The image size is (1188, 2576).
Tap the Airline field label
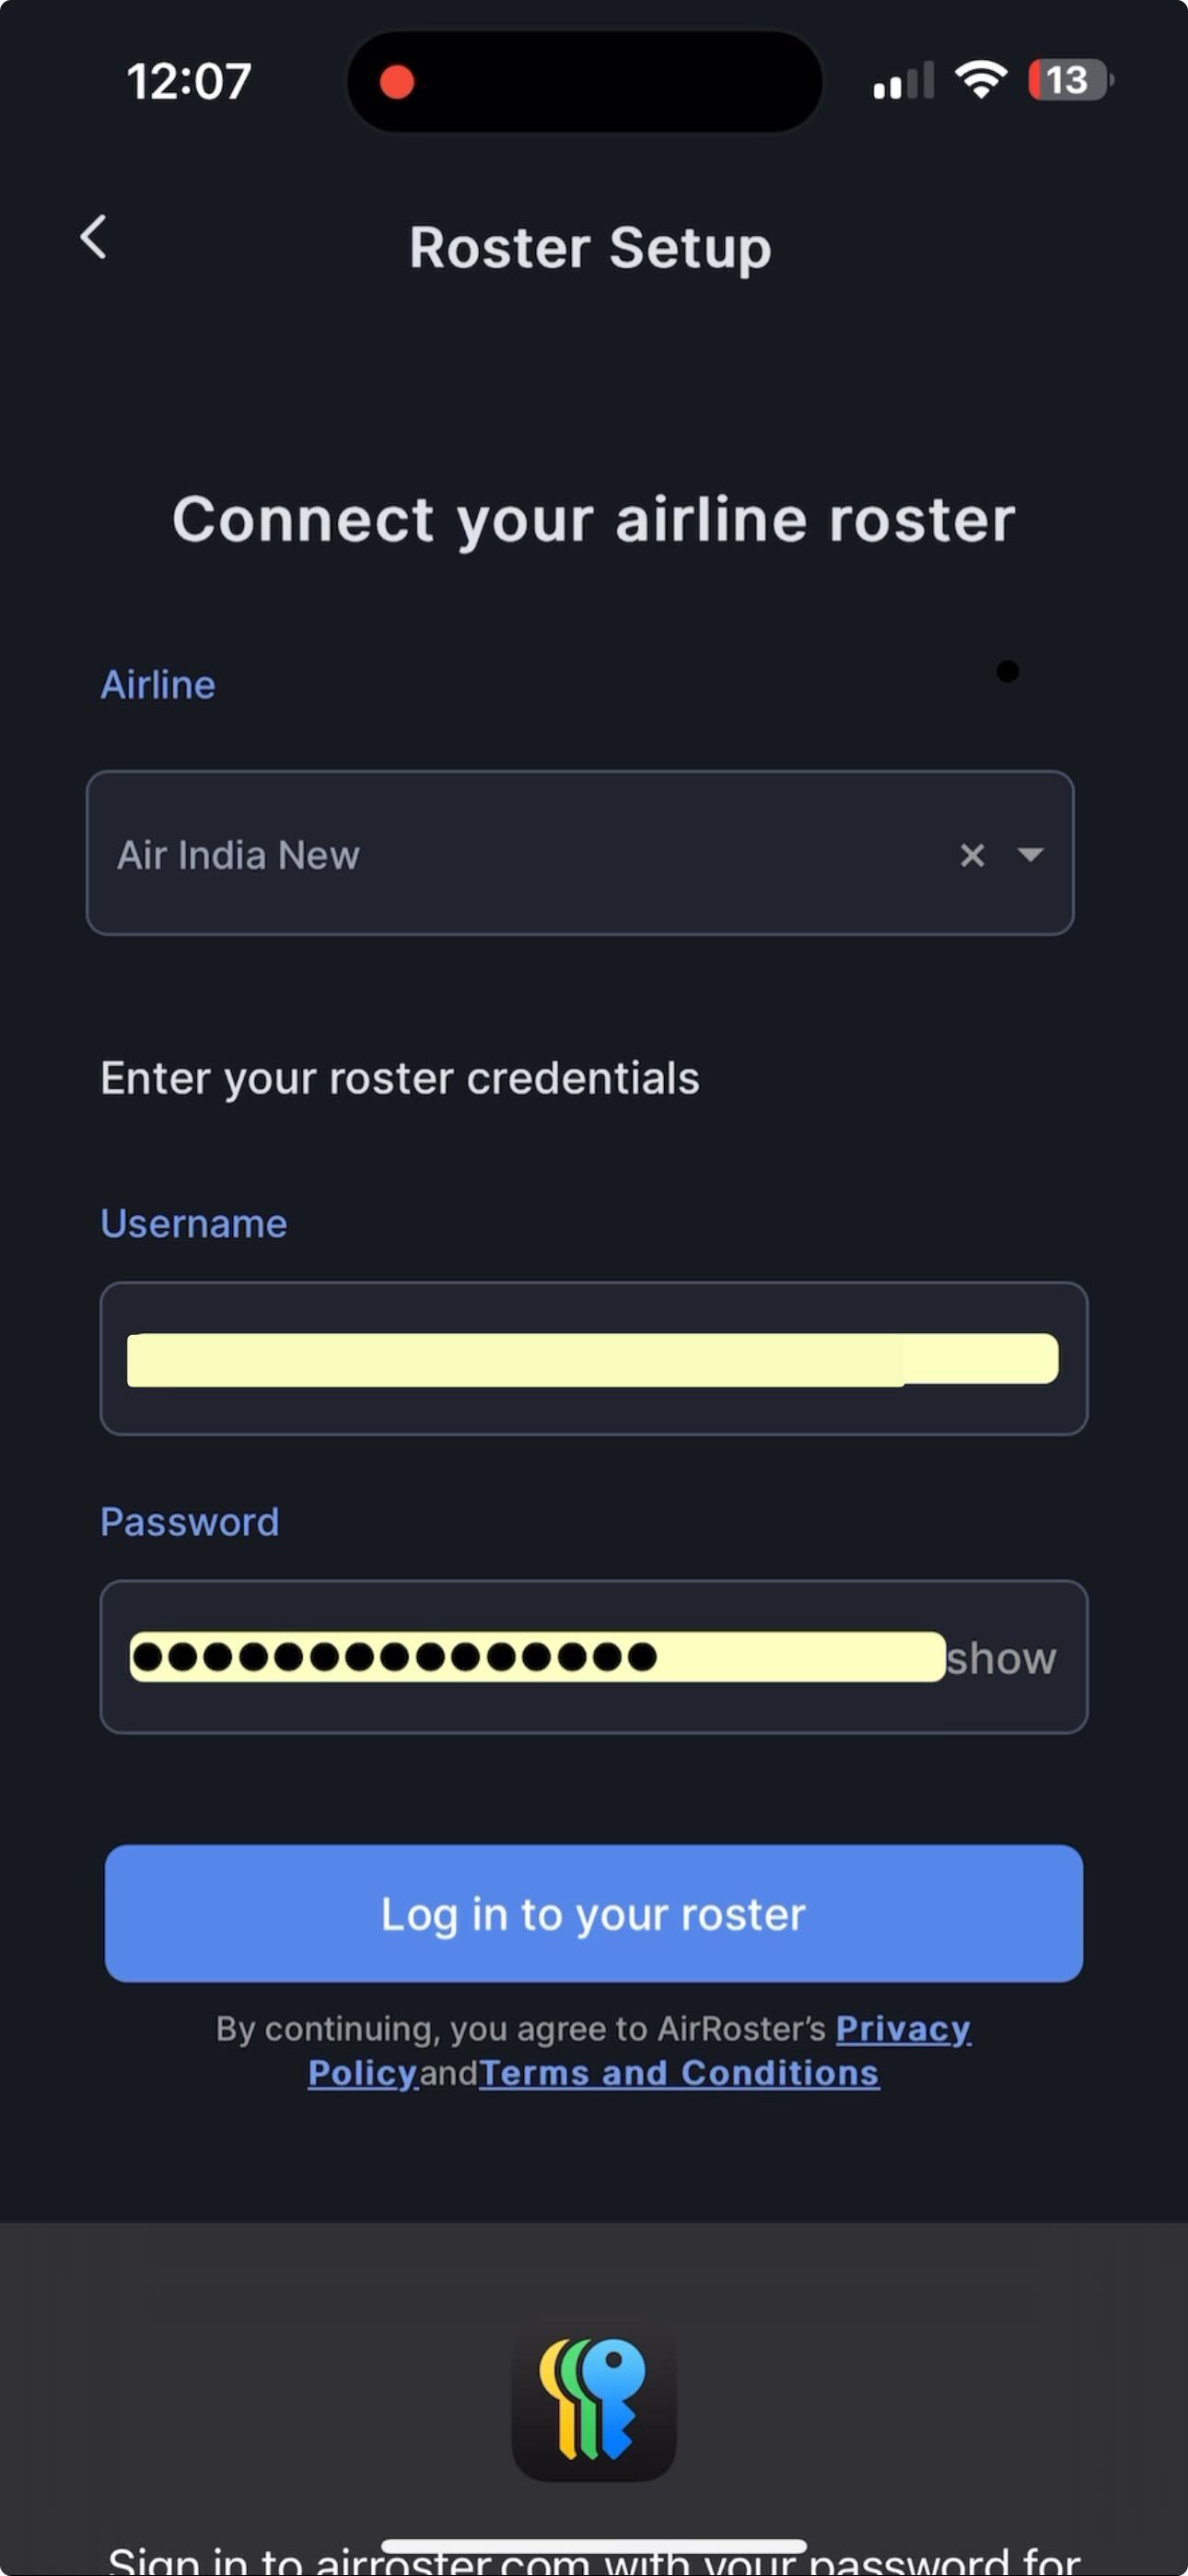pos(158,685)
